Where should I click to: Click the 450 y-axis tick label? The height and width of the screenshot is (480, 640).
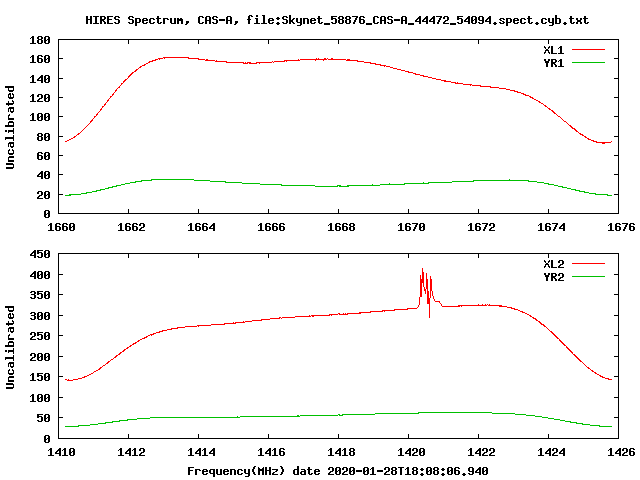tap(40, 254)
